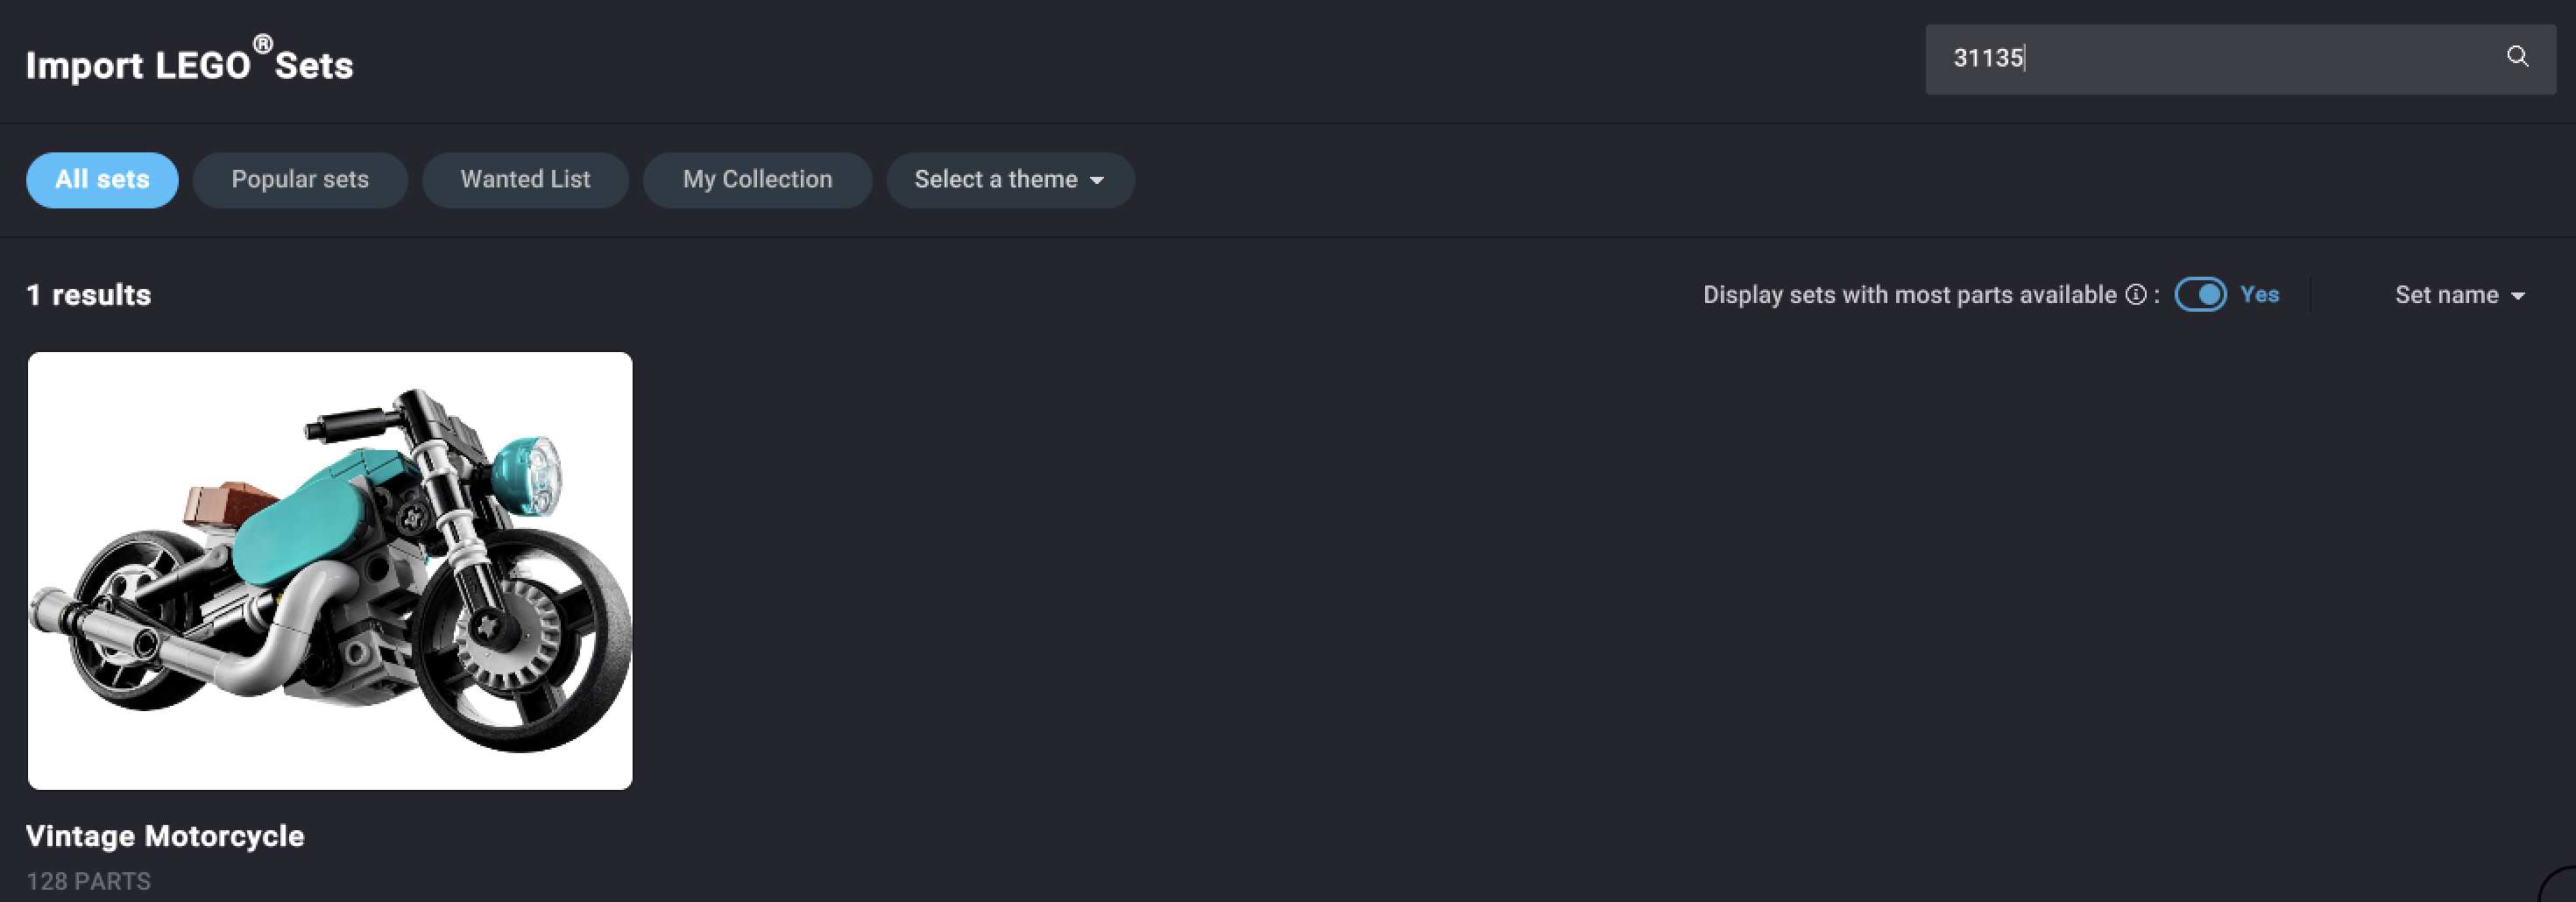This screenshot has height=902, width=2576.
Task: Click the search magnifier icon
Action: coord(2517,57)
